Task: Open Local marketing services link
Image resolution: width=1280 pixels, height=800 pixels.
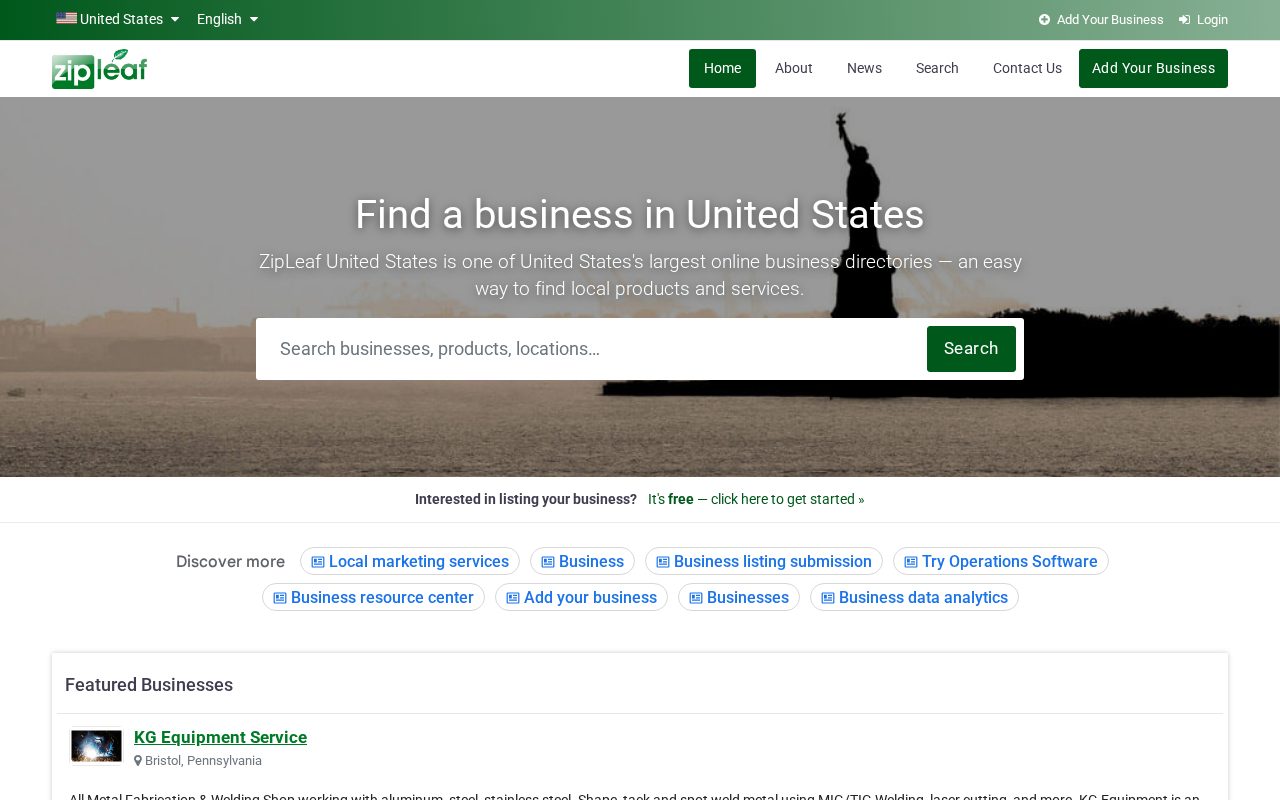Action: (x=410, y=561)
